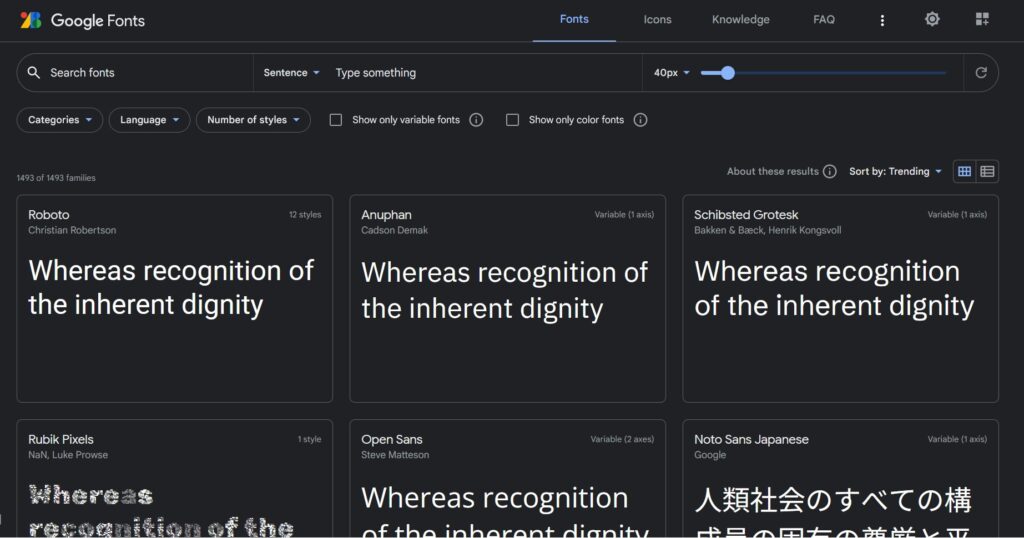Screen dimensions: 1024x538
Task: Open the selected families grid icon
Action: pos(982,19)
